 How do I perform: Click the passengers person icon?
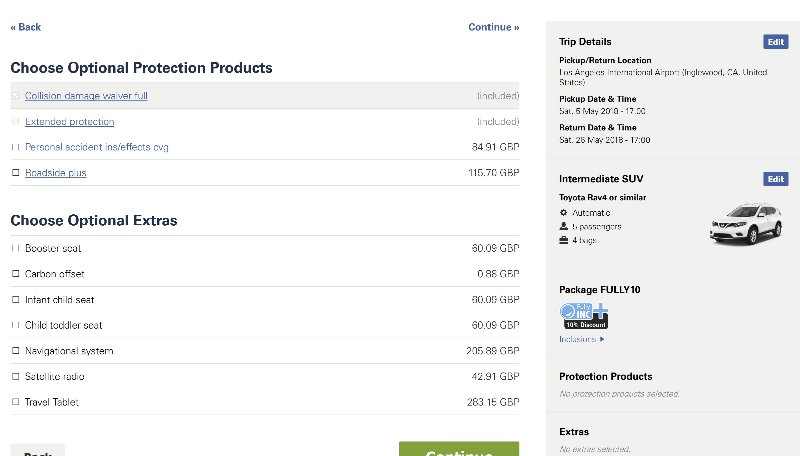point(564,227)
